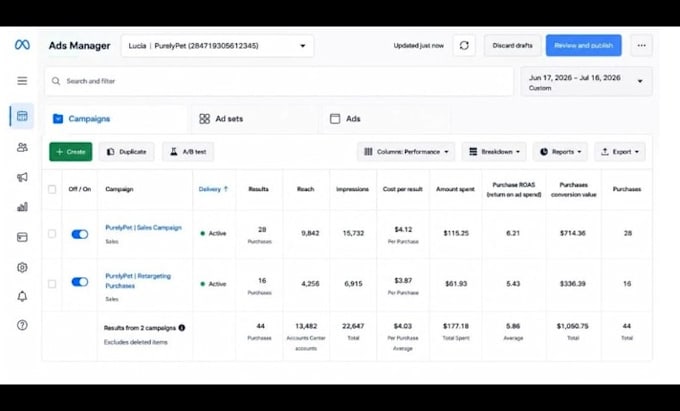Screen dimensions: 680x411
Task: Open the settings gear icon in sidebar
Action: coord(22,267)
